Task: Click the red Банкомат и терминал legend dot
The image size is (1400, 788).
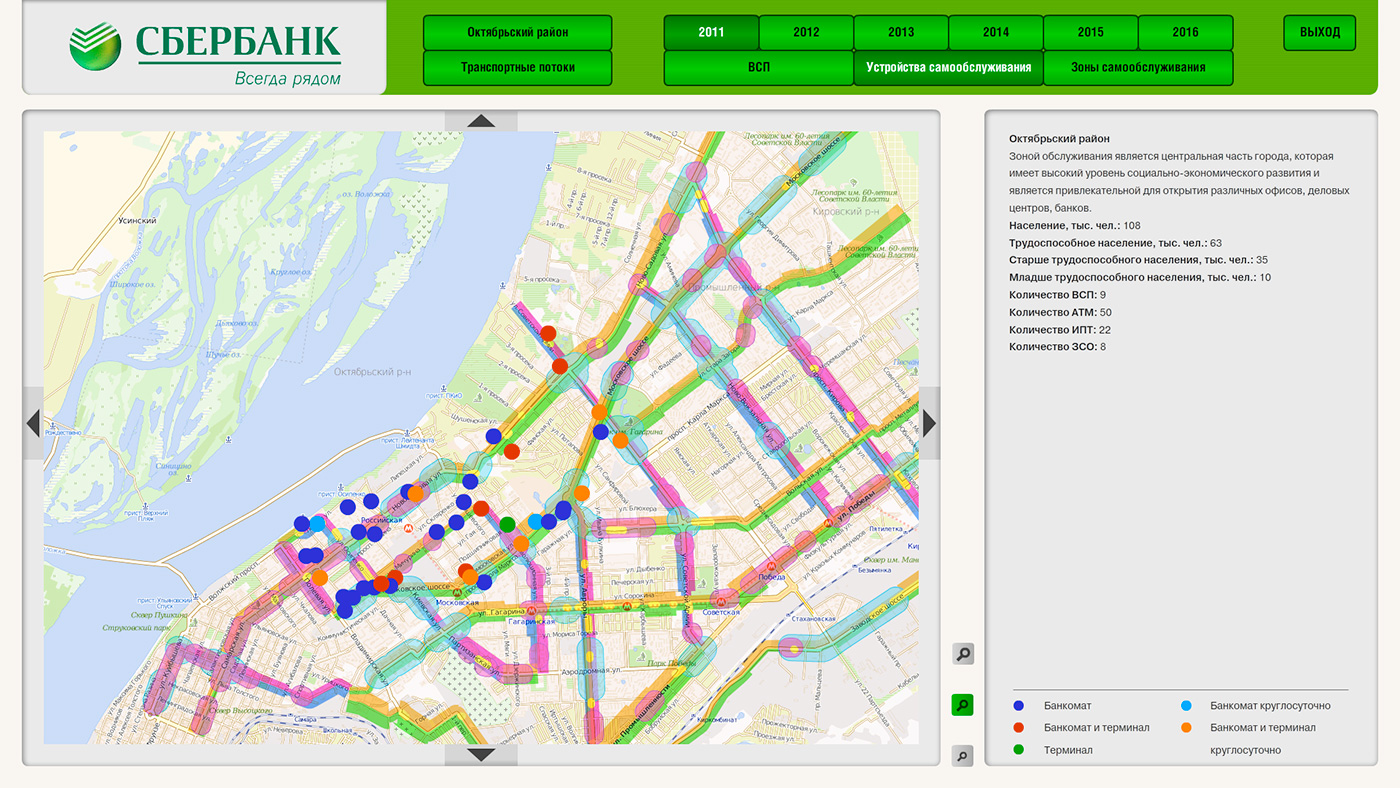Action: 1019,728
